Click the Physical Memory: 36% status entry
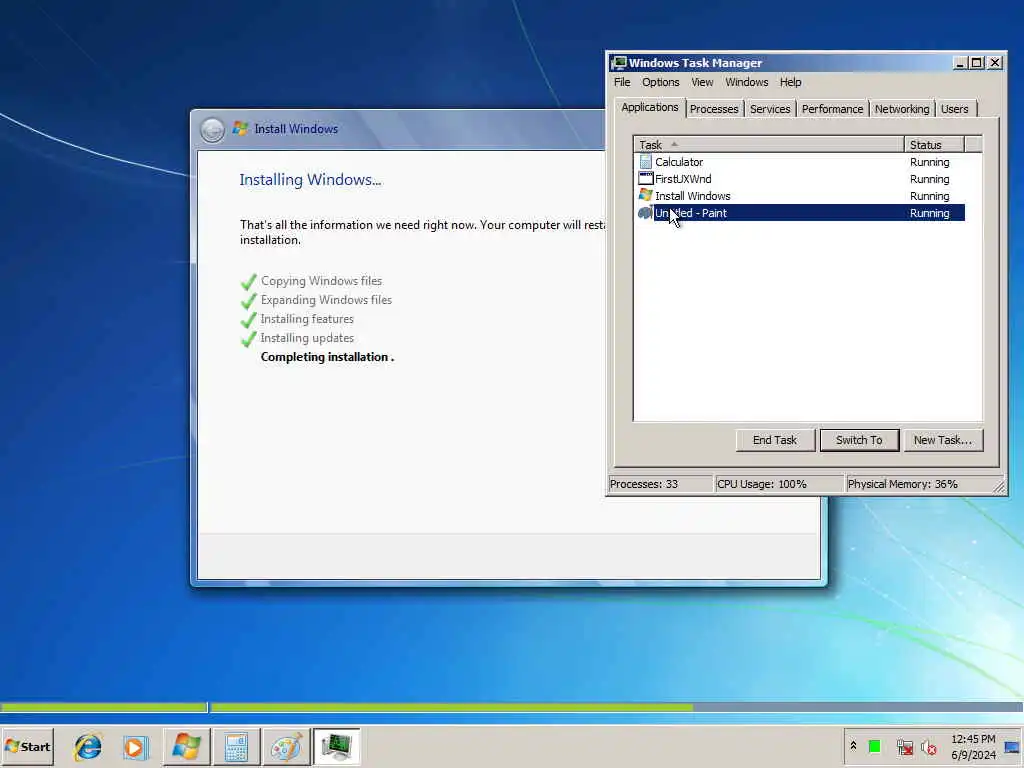This screenshot has width=1024, height=768. coord(918,484)
